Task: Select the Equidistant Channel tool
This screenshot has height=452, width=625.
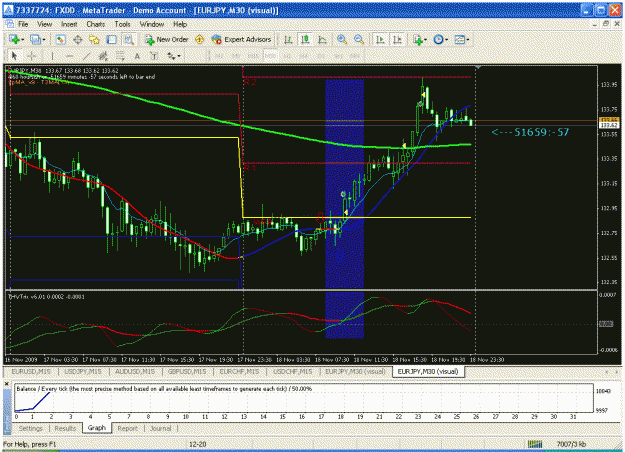Action: tap(103, 56)
